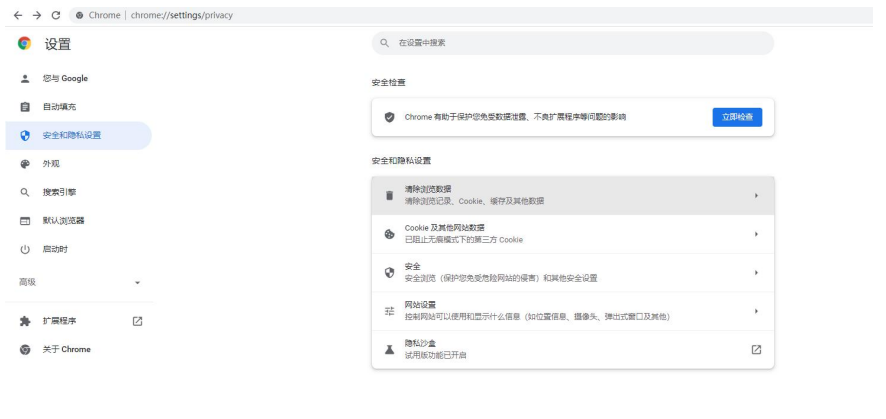
Task: Open the 安全 row's right arrow
Action: (x=756, y=272)
